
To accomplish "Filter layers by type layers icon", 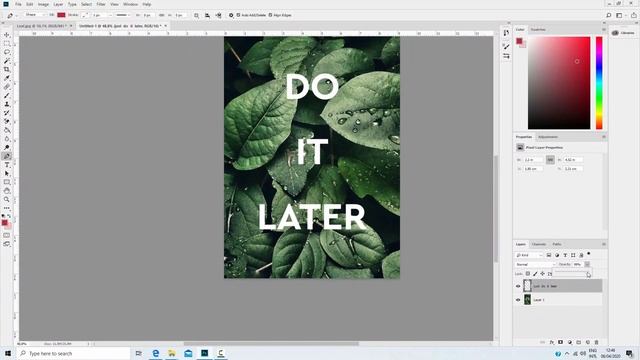I will (565, 255).
